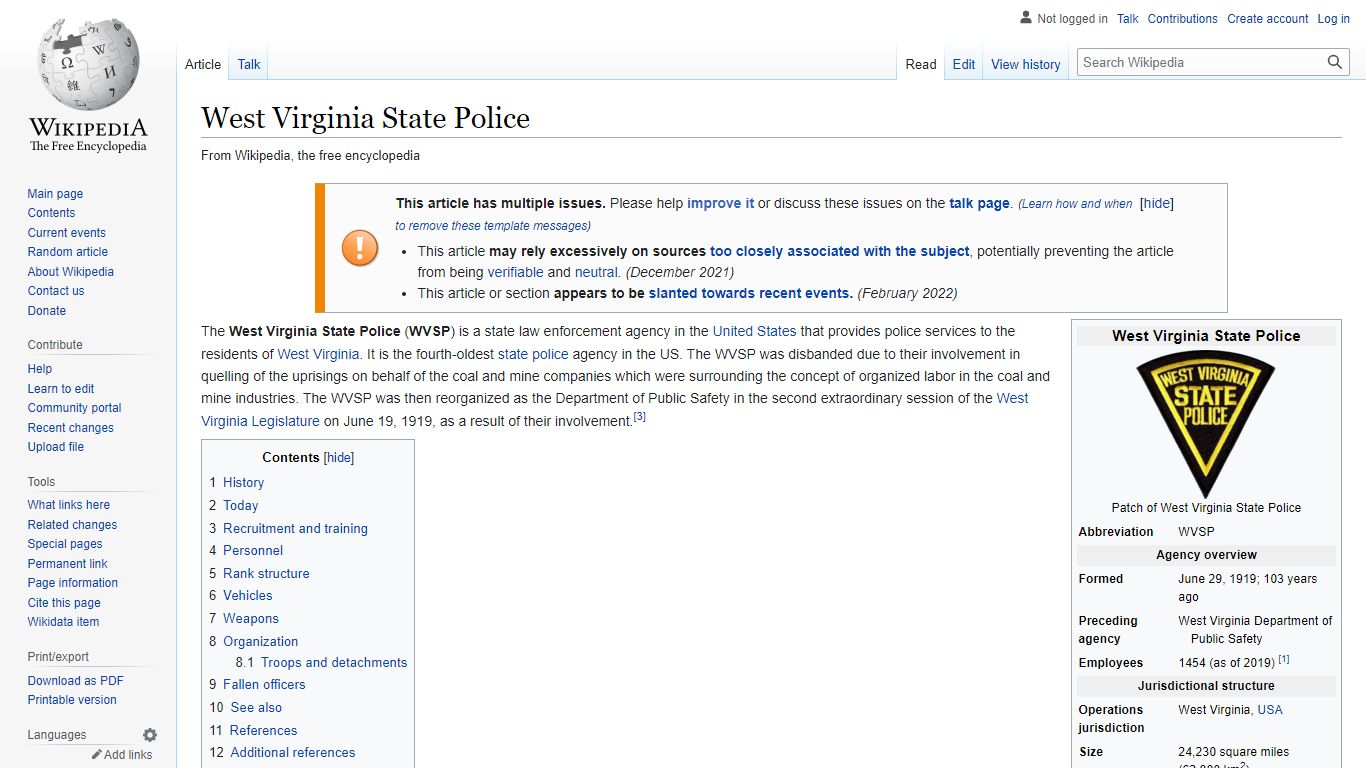1366x768 pixels.
Task: Jump to History section in contents
Action: [243, 482]
